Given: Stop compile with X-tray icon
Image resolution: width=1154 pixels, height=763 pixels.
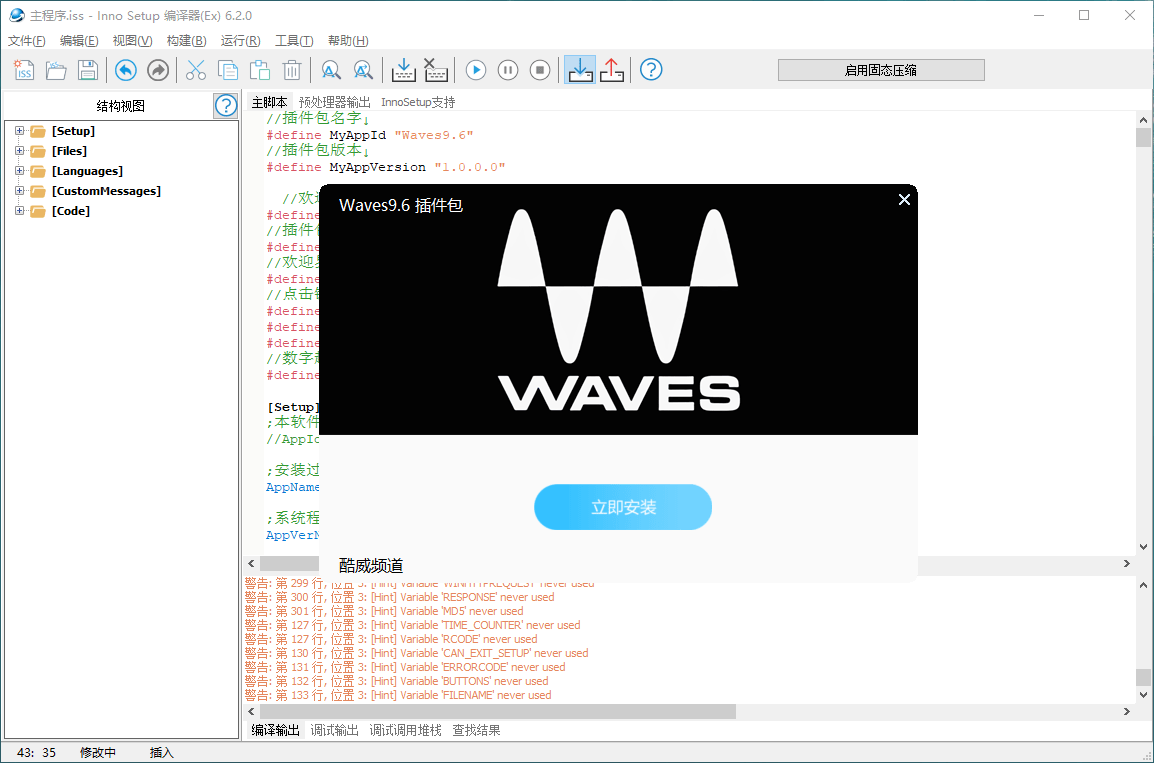Looking at the screenshot, I should point(436,70).
